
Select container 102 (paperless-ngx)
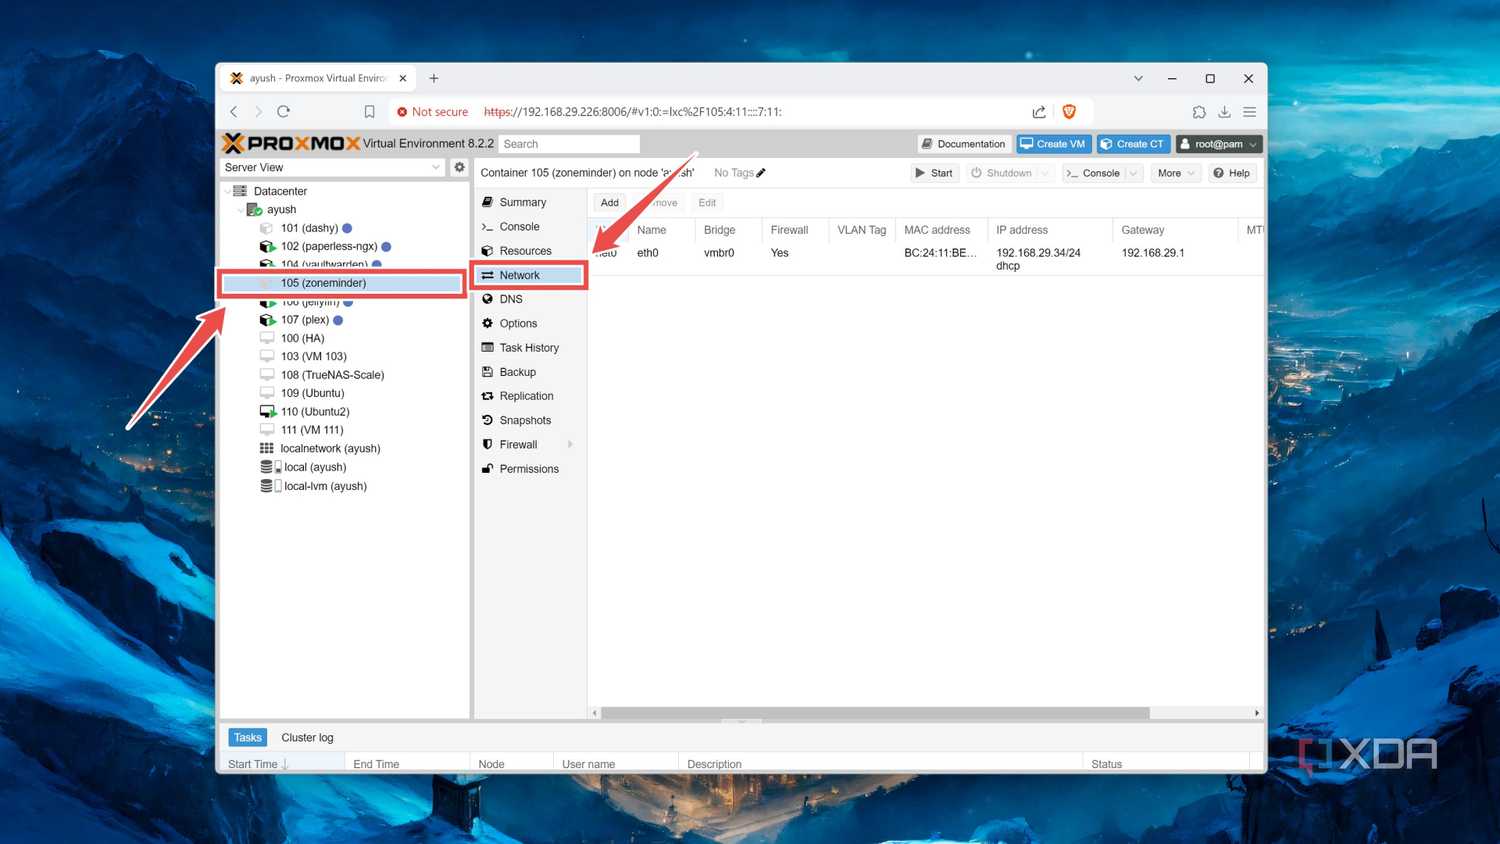(x=329, y=246)
